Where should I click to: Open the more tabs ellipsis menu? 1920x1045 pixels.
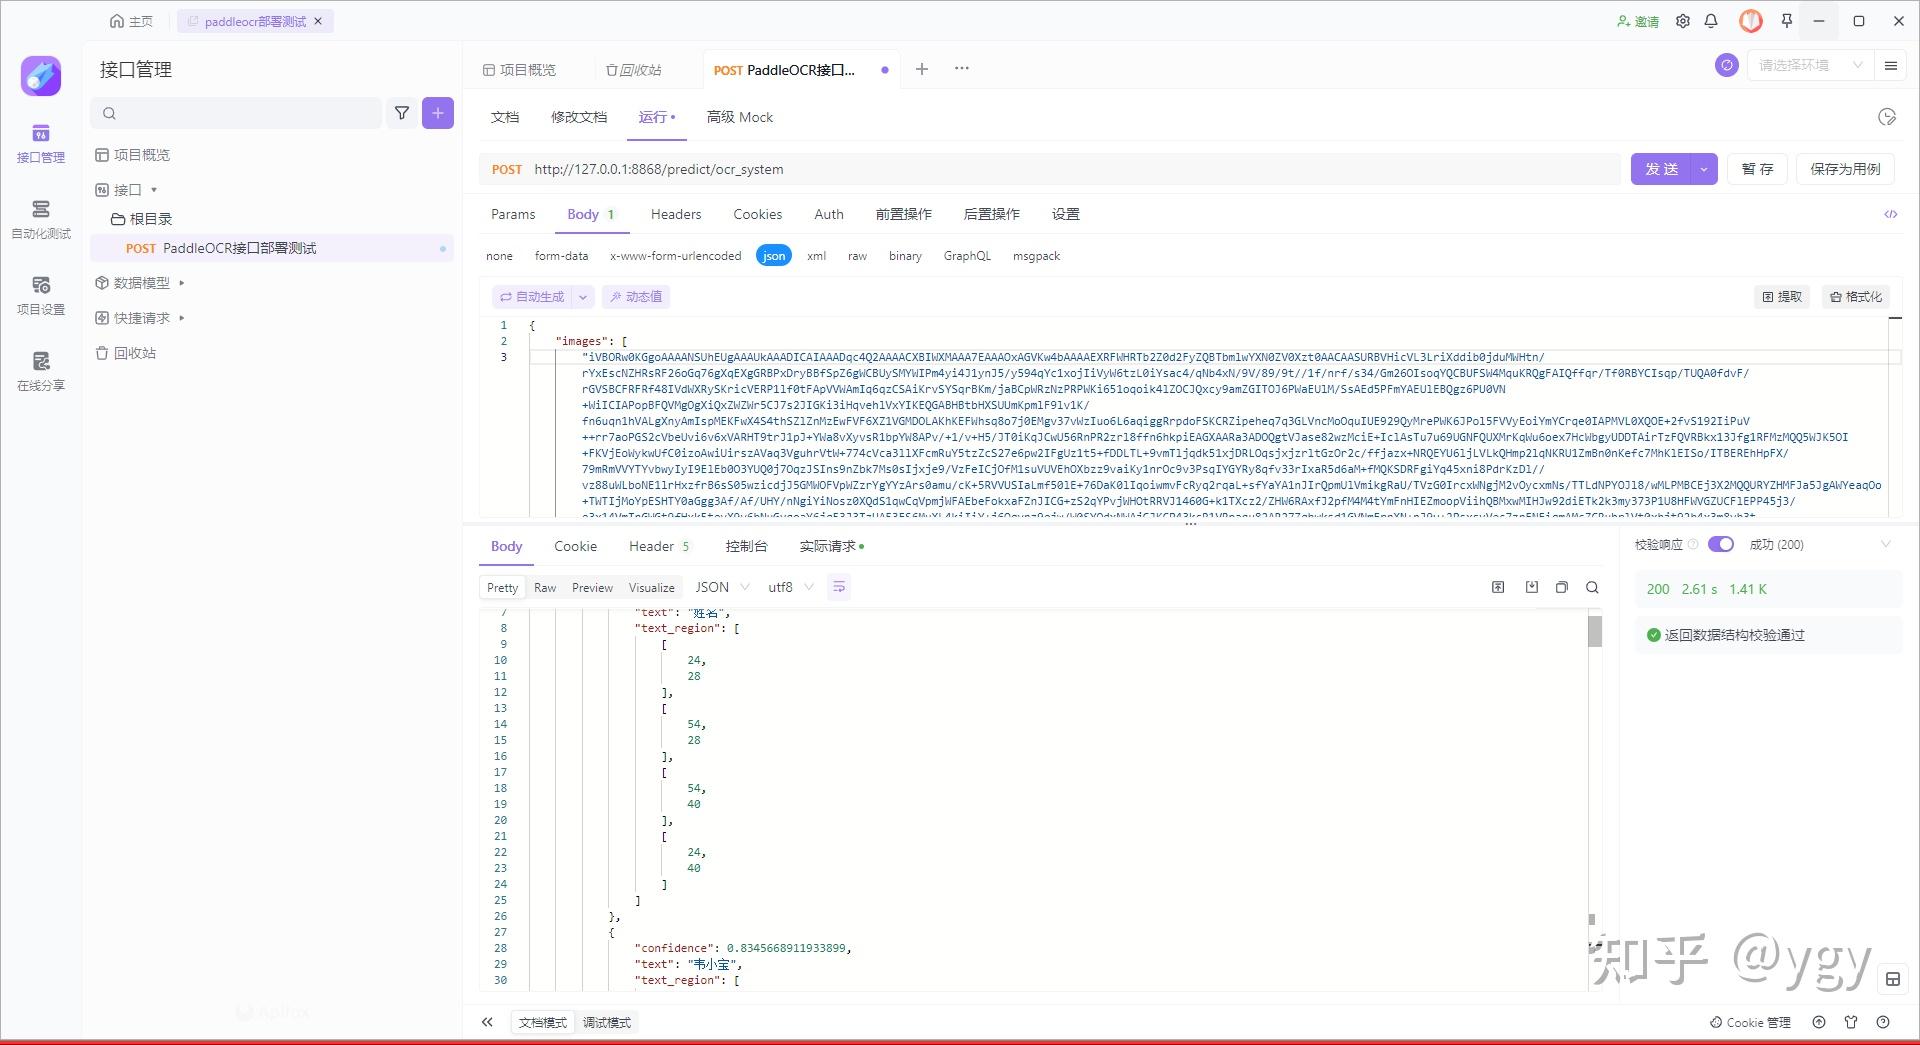[962, 69]
